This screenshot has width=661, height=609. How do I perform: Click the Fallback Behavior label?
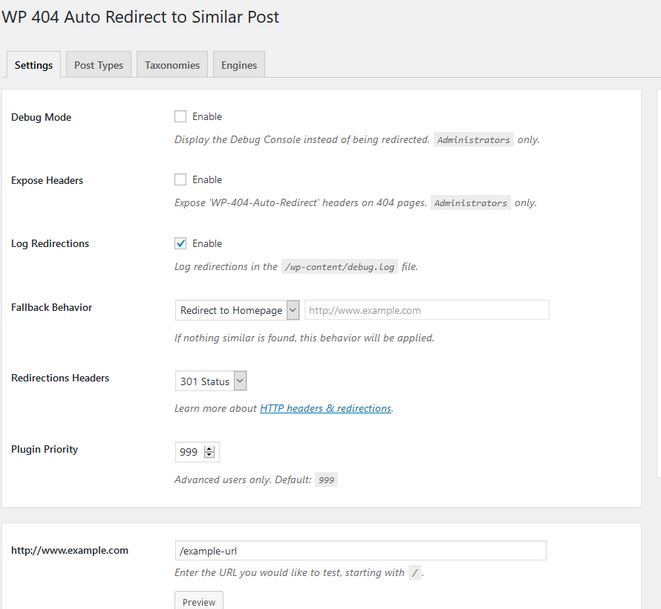51,307
